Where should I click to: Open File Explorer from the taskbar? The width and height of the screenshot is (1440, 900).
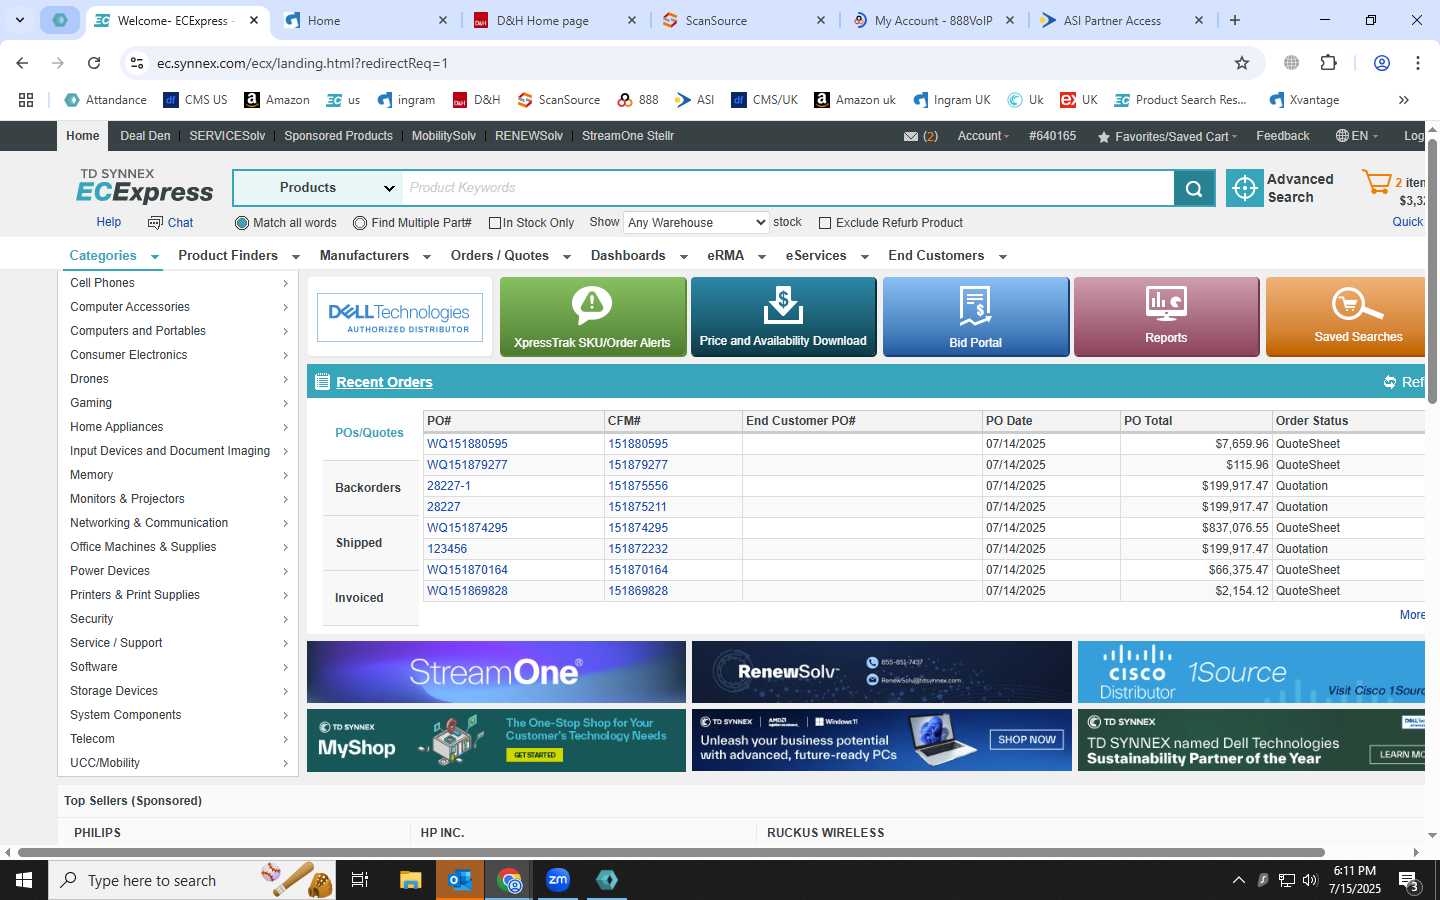410,880
